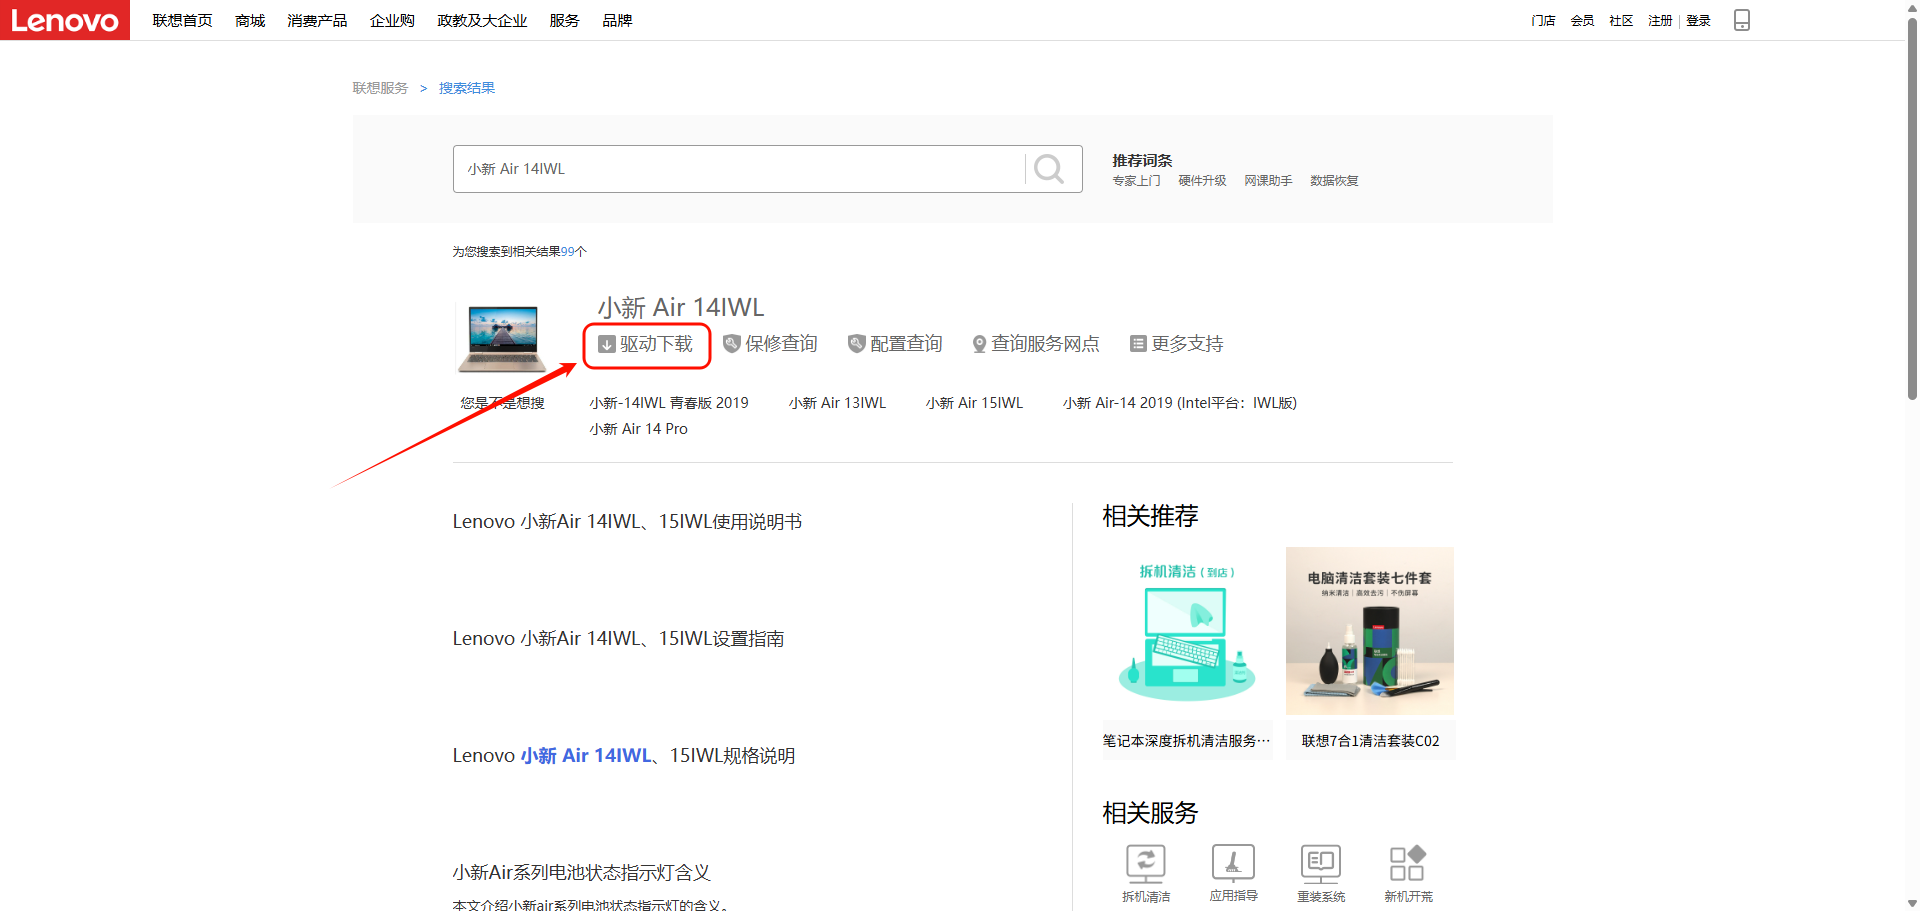The width and height of the screenshot is (1920, 911).
Task: Select 企业购 in the navigation bar
Action: pos(392,21)
